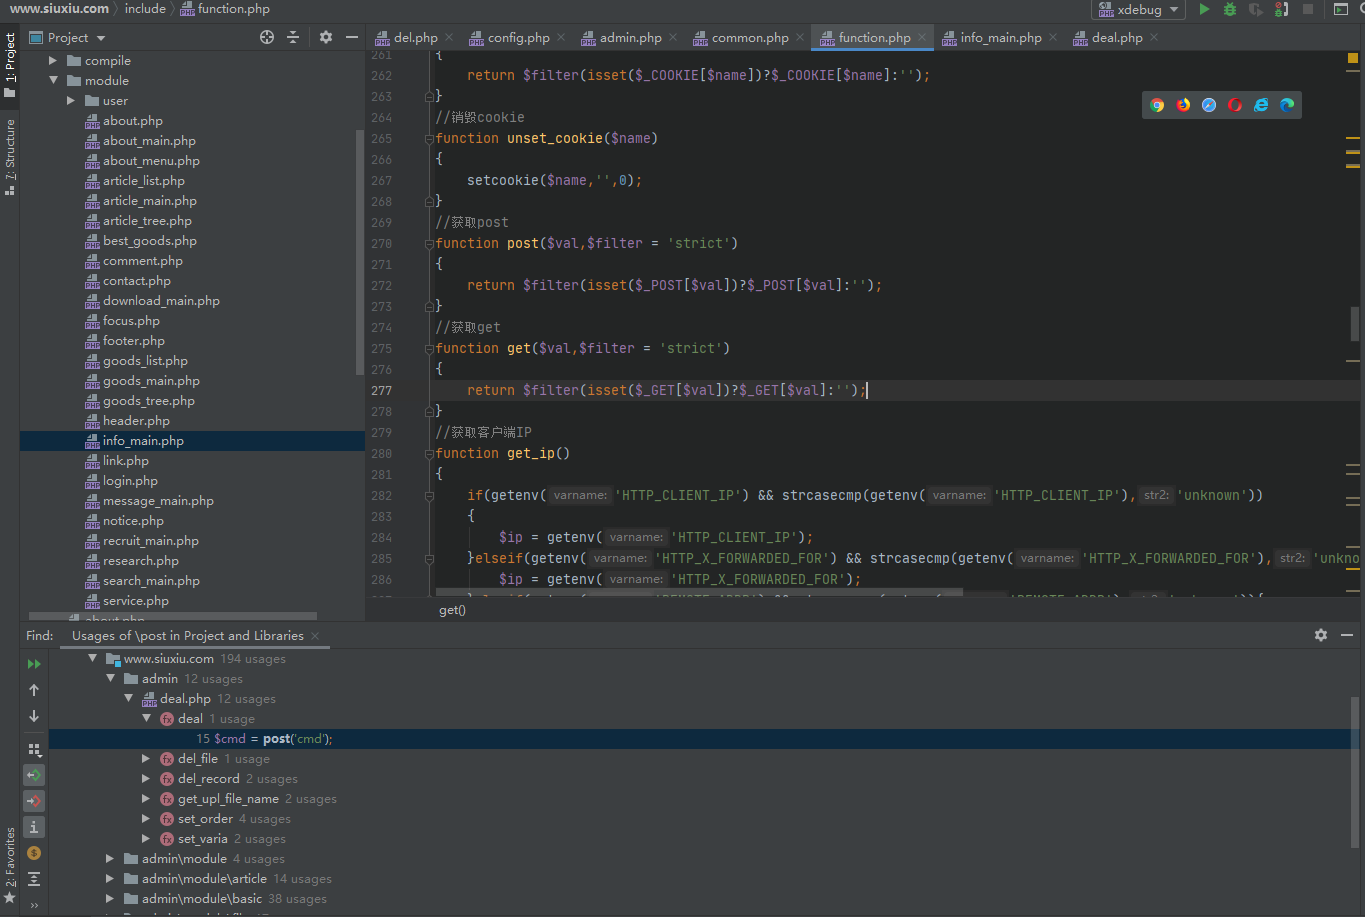Screen dimensions: 1365x917
Task: Expand the compile folder in project tree
Action: (x=54, y=61)
